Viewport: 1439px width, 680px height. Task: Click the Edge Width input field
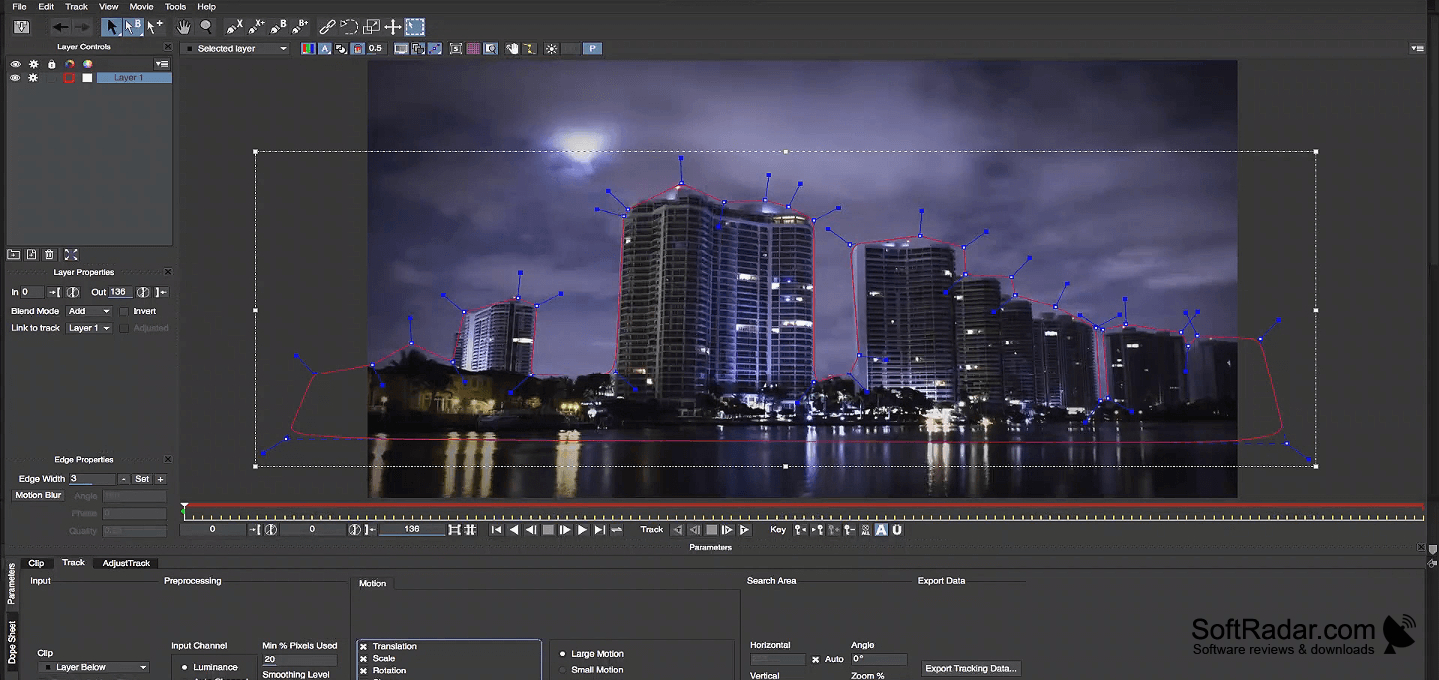93,479
